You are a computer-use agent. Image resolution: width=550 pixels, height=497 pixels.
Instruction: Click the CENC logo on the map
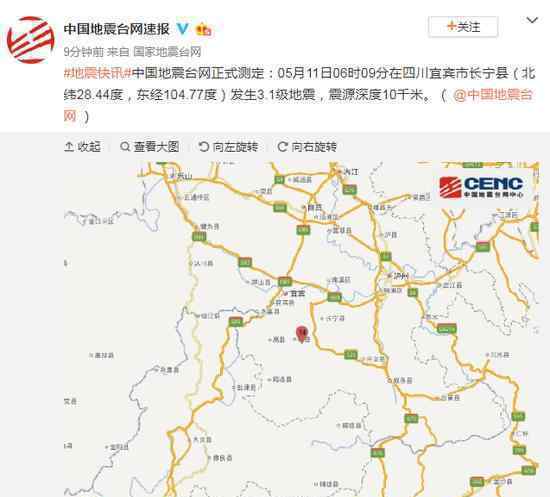[482, 187]
